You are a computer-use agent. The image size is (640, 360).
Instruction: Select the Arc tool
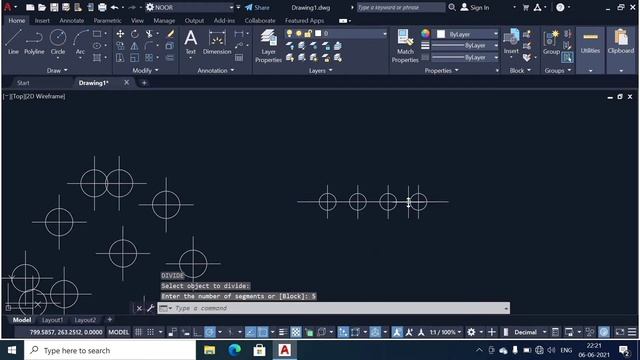(80, 42)
